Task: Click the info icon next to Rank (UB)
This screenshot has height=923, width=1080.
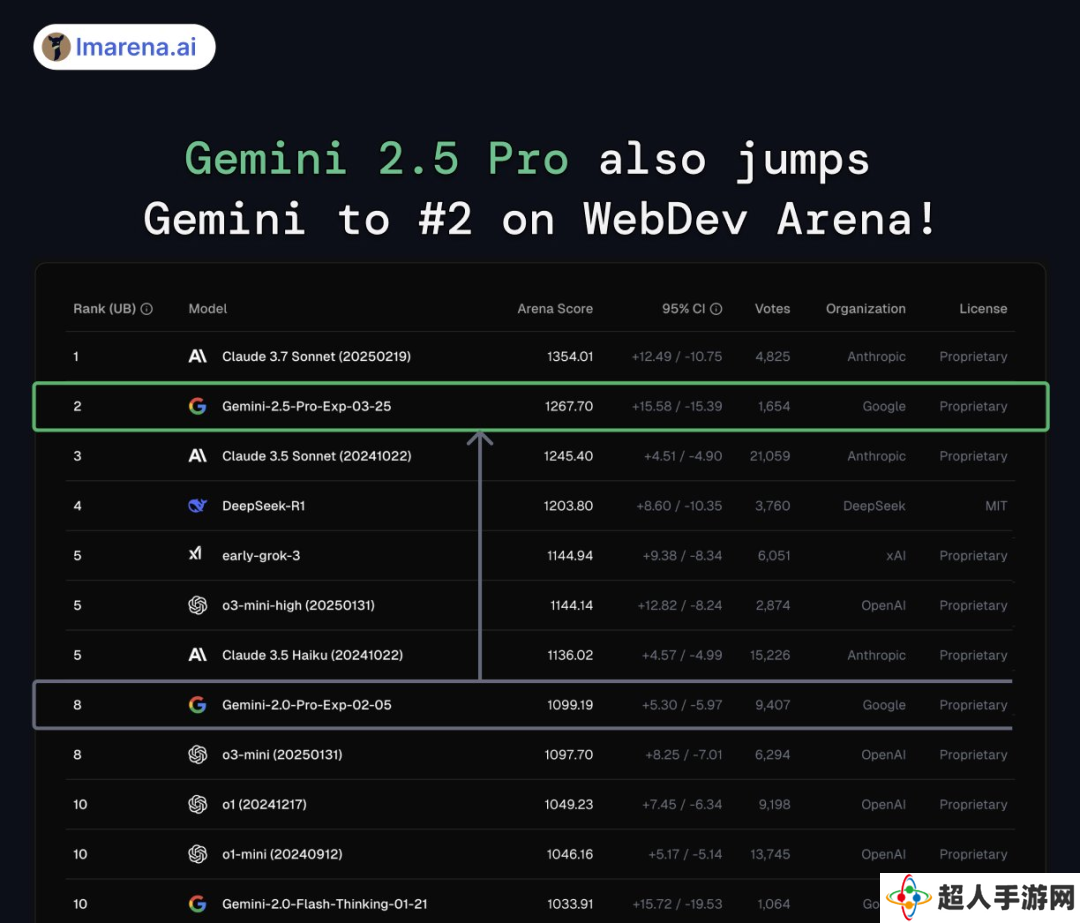Action: (147, 309)
